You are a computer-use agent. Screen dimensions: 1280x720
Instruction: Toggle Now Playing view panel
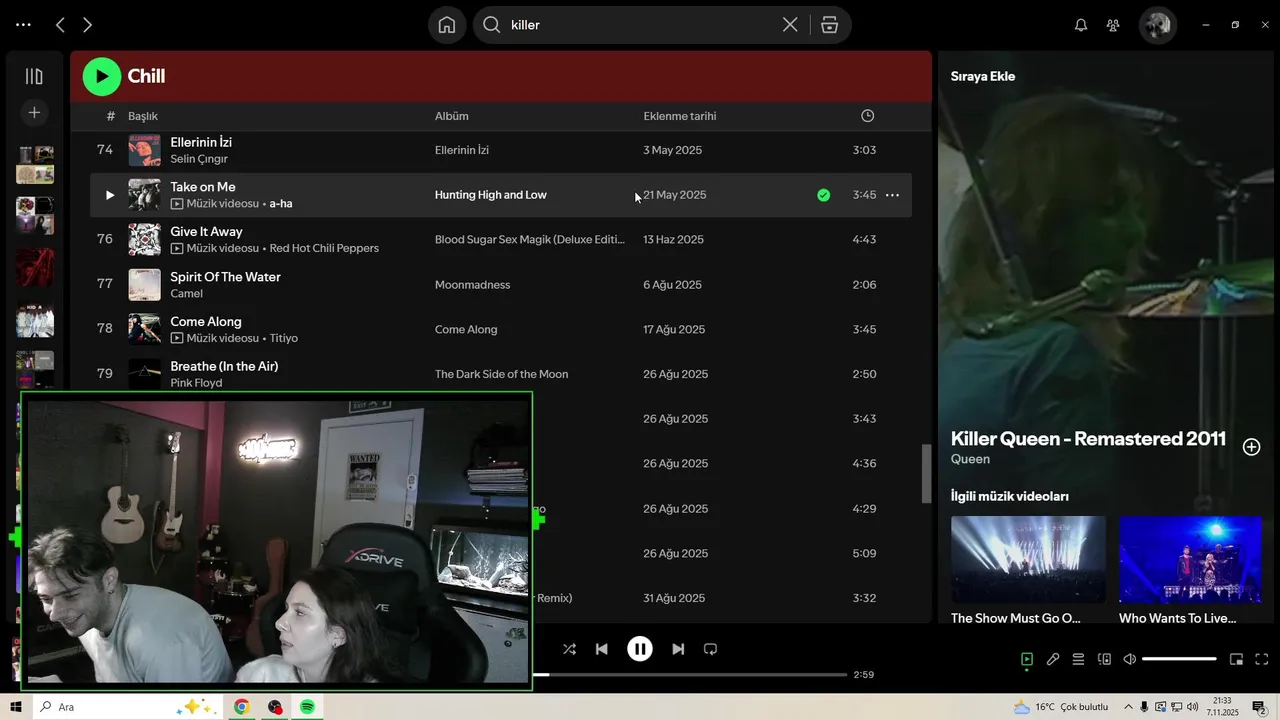pos(1027,659)
